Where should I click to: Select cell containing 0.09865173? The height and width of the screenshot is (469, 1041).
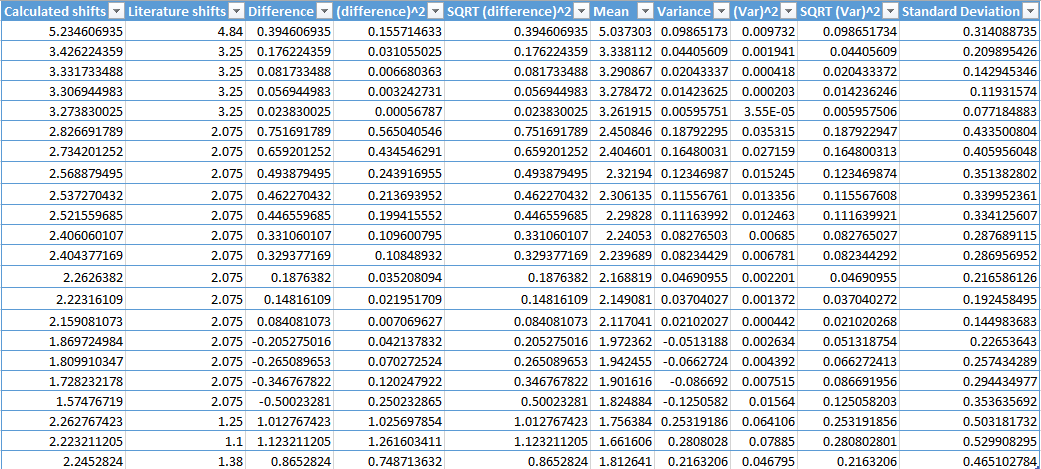coord(693,31)
